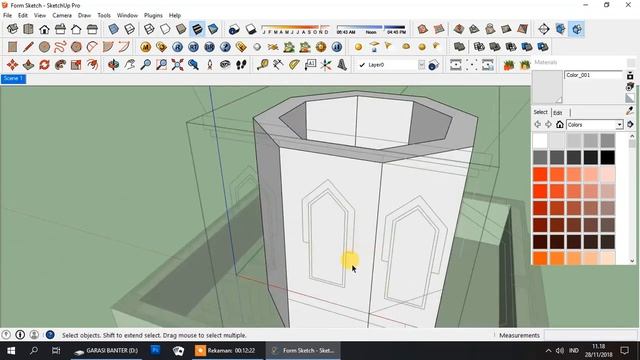Image resolution: width=640 pixels, height=360 pixels.
Task: Enable Wireframe face style
Action: point(149,29)
